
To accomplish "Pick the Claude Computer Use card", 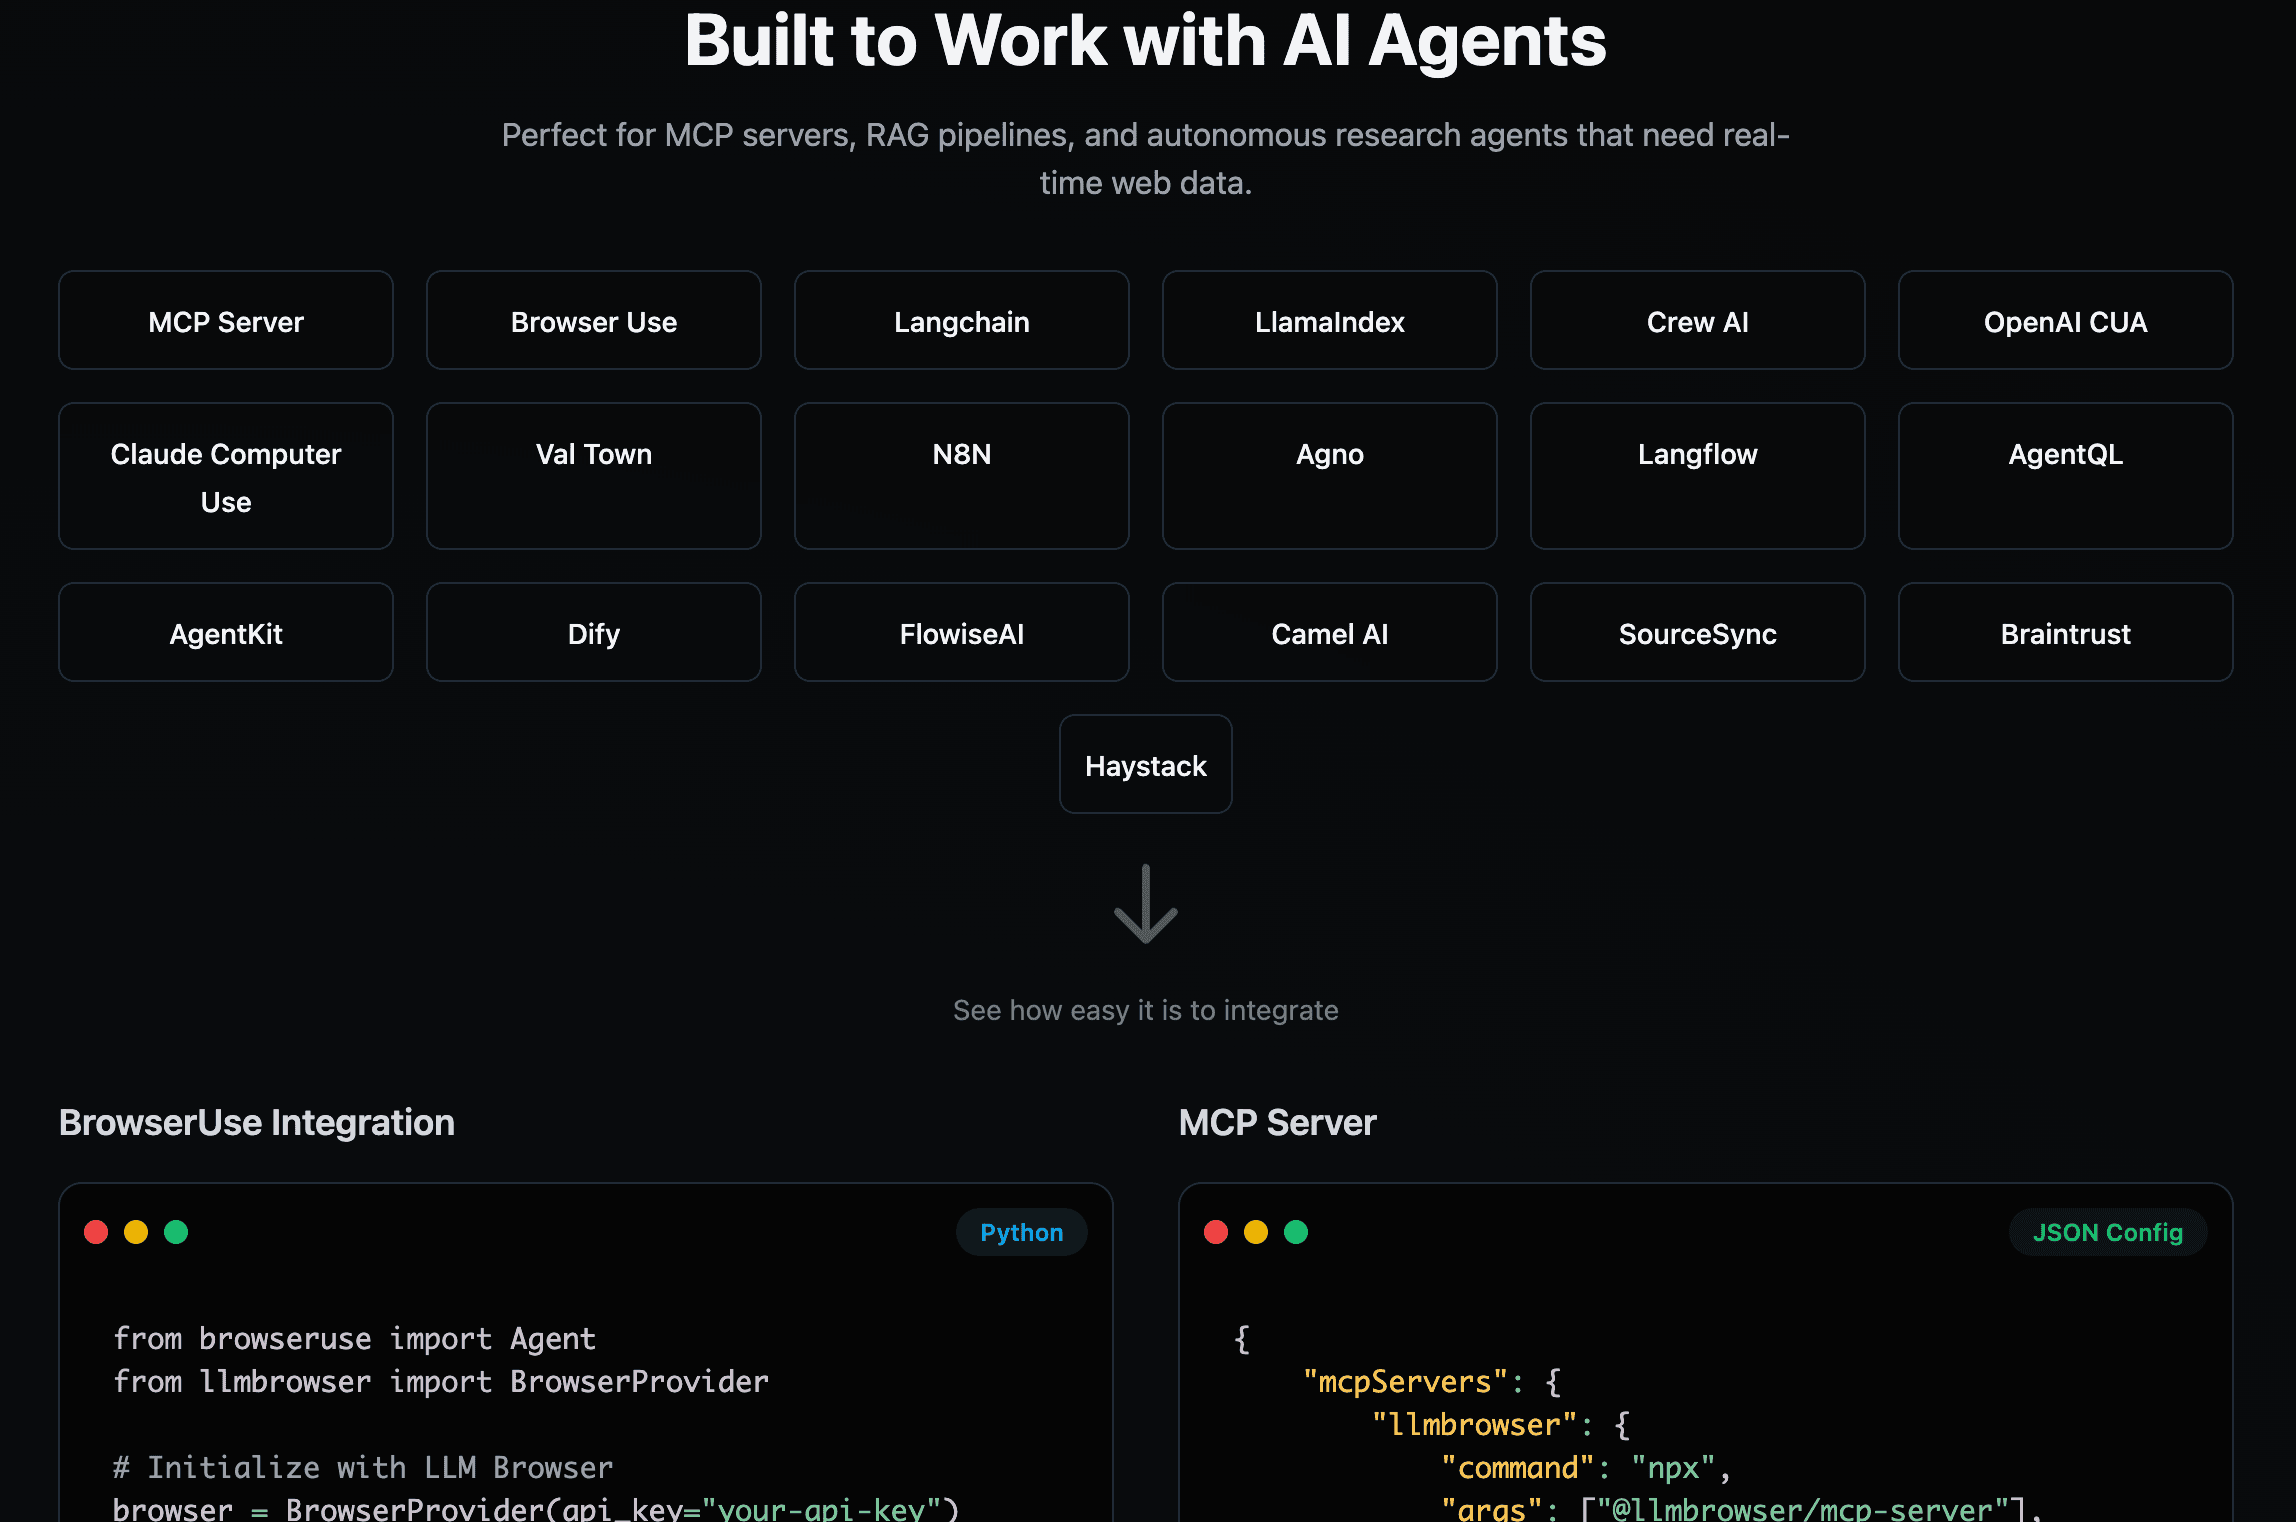I will tap(226, 477).
